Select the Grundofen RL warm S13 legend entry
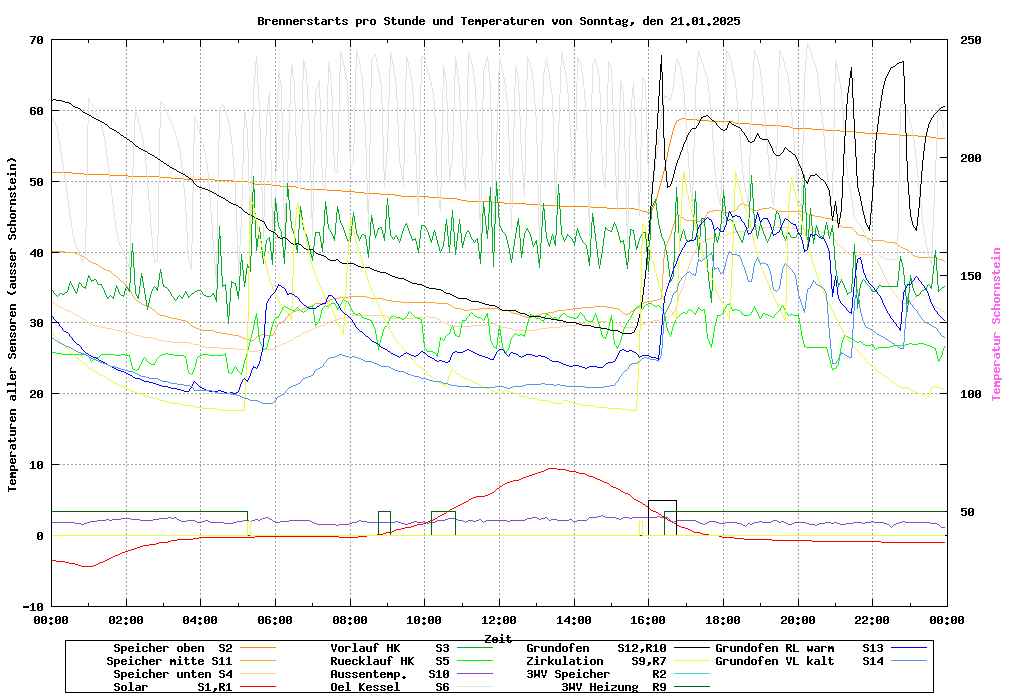Screen dimensions: 1024x700 click(x=799, y=648)
